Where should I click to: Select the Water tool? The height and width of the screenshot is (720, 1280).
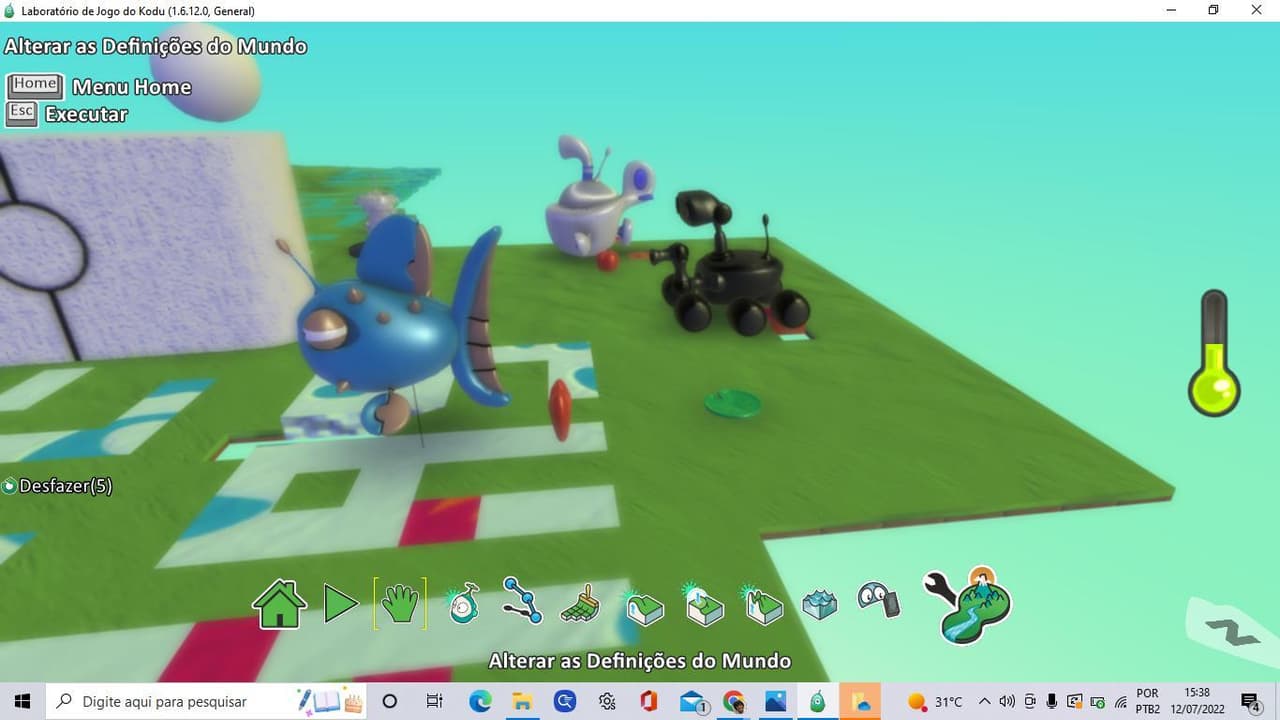point(820,604)
